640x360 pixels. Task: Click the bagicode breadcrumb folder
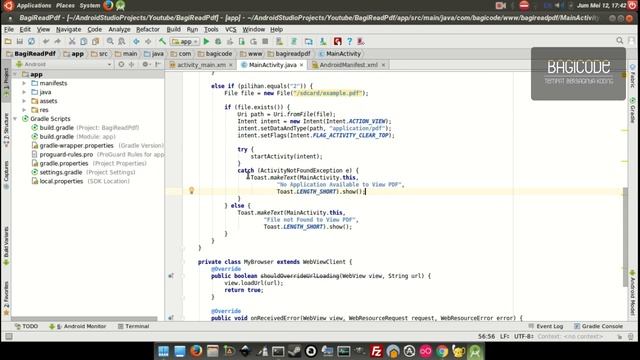(215, 53)
